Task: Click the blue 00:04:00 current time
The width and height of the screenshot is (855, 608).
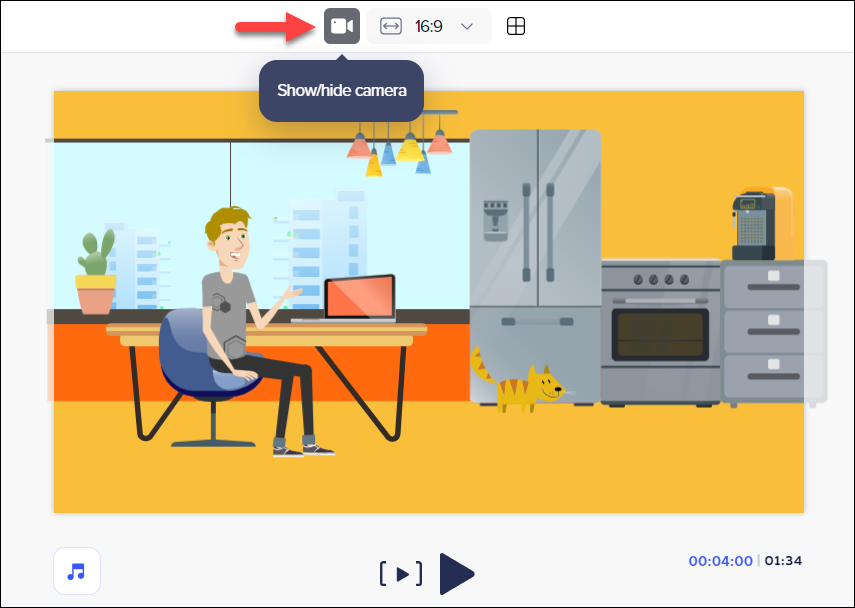Action: pyautogui.click(x=720, y=561)
